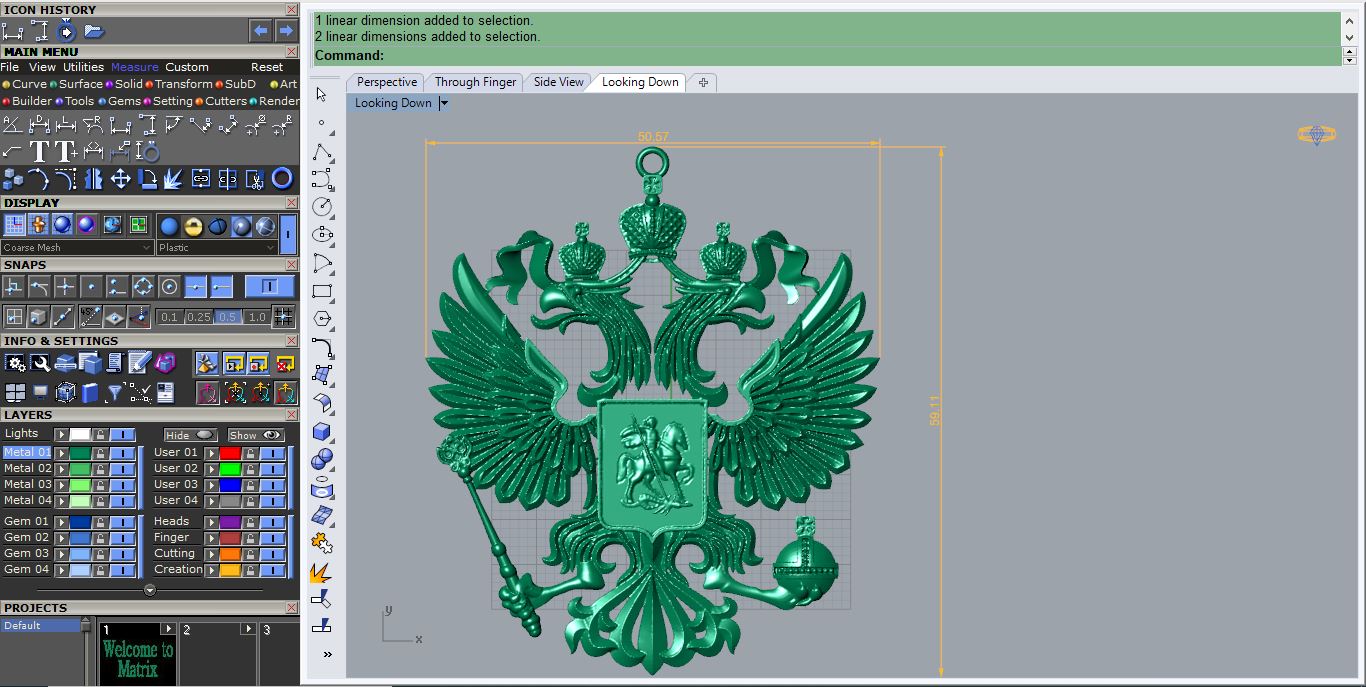The image size is (1366, 687).
Task: Open the gear settings icon in Info & Settings
Action: 15,363
